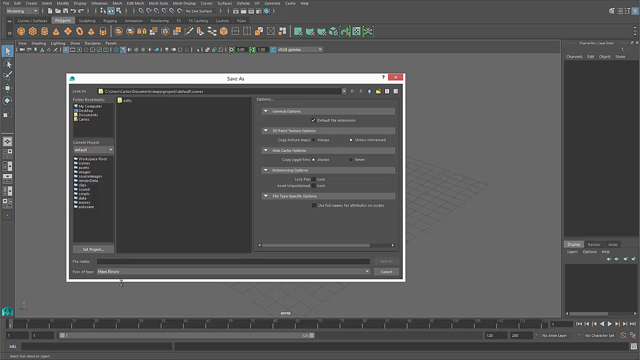The image size is (640, 360).
Task: Switch Save As file view to list mode
Action: [387, 91]
